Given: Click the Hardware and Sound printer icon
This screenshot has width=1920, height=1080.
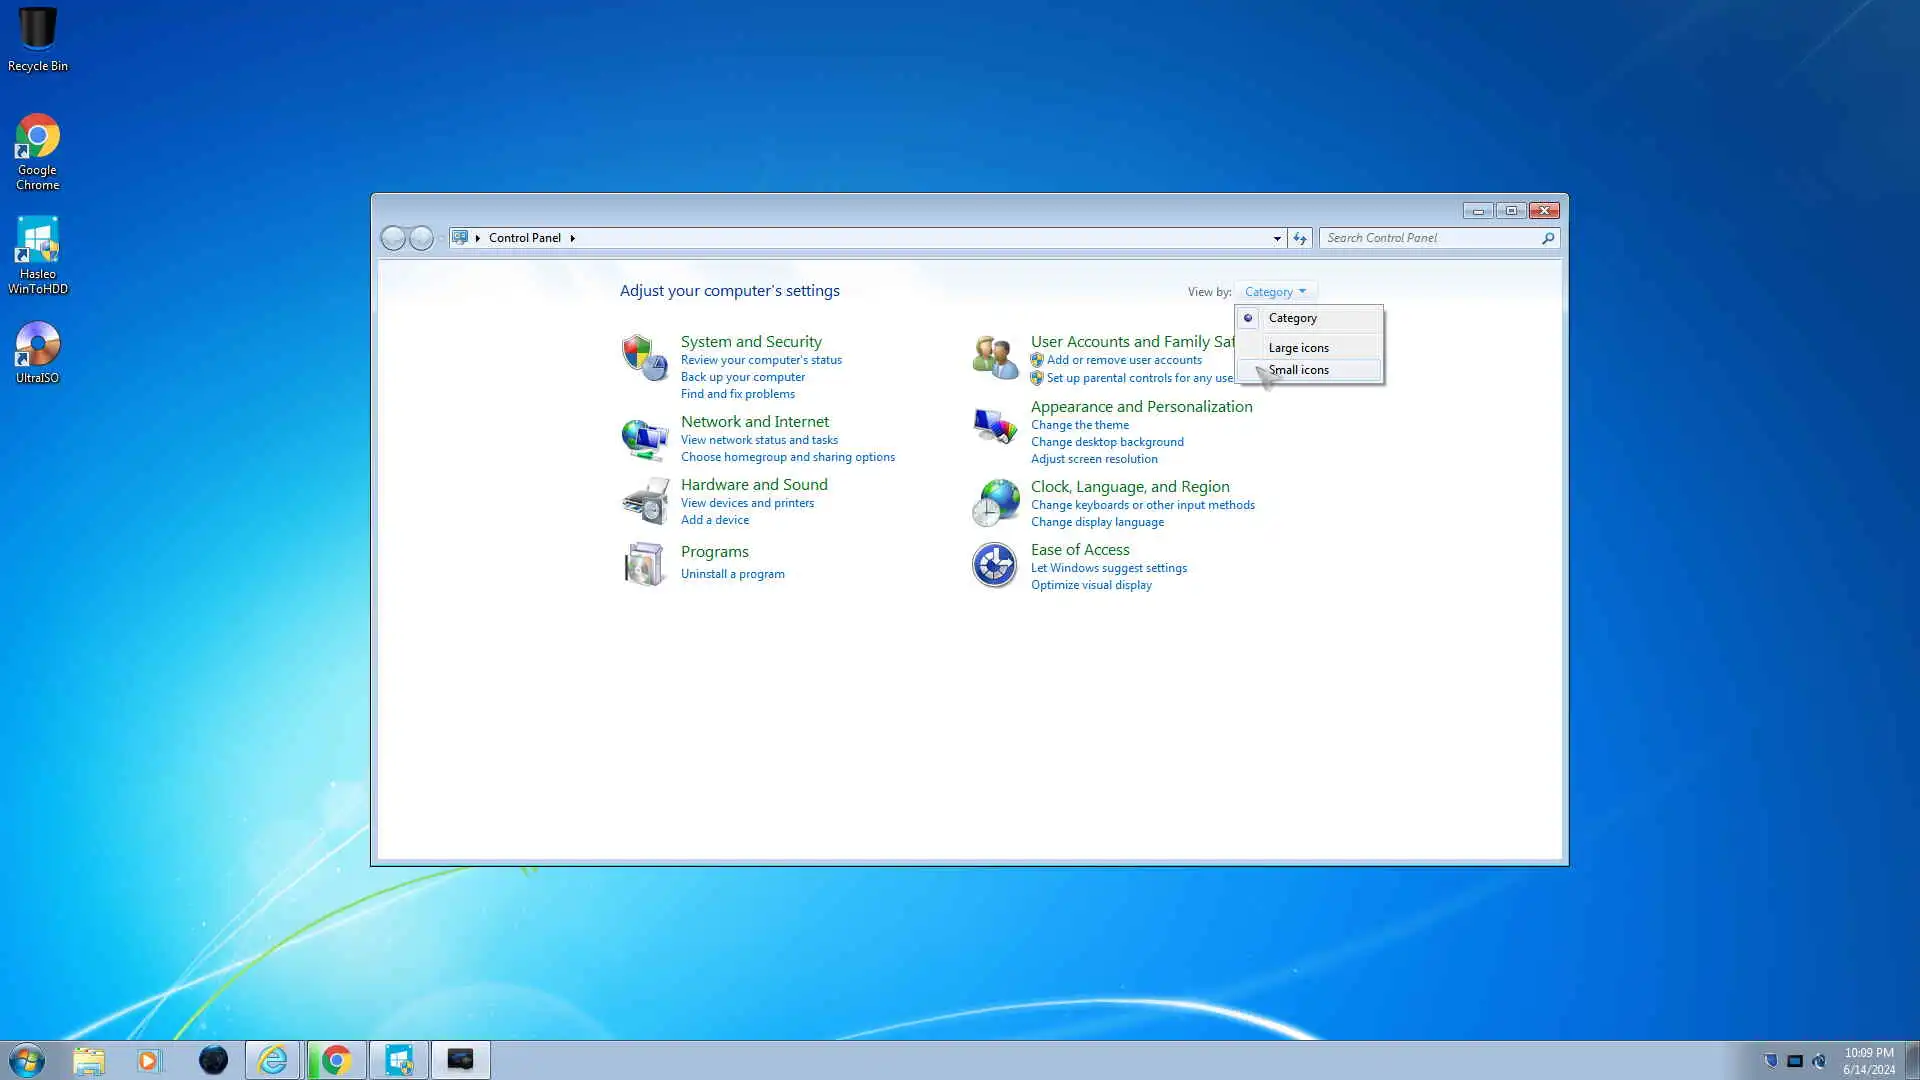Looking at the screenshot, I should (x=644, y=501).
